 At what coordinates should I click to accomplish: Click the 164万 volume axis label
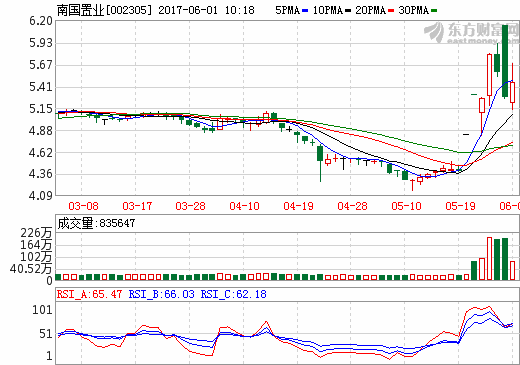[x=36, y=245]
